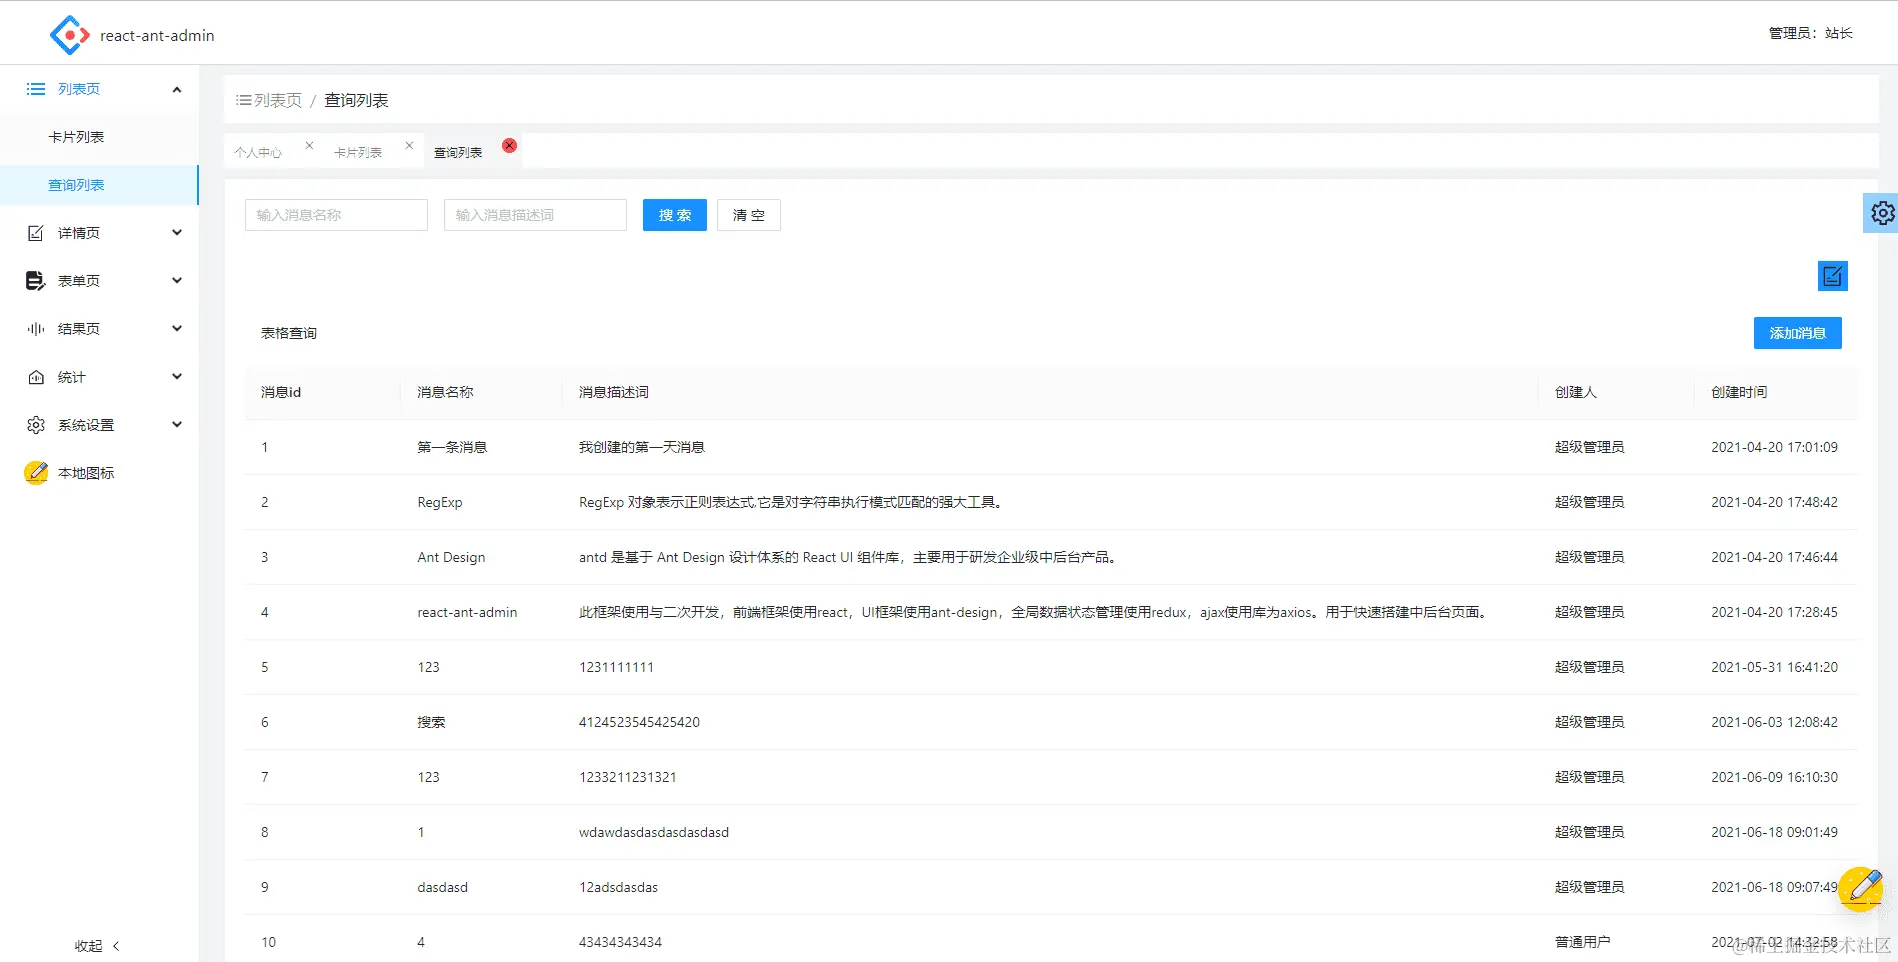This screenshot has height=962, width=1898.
Task: Click the gear icon on right screen edge
Action: pos(1883,212)
